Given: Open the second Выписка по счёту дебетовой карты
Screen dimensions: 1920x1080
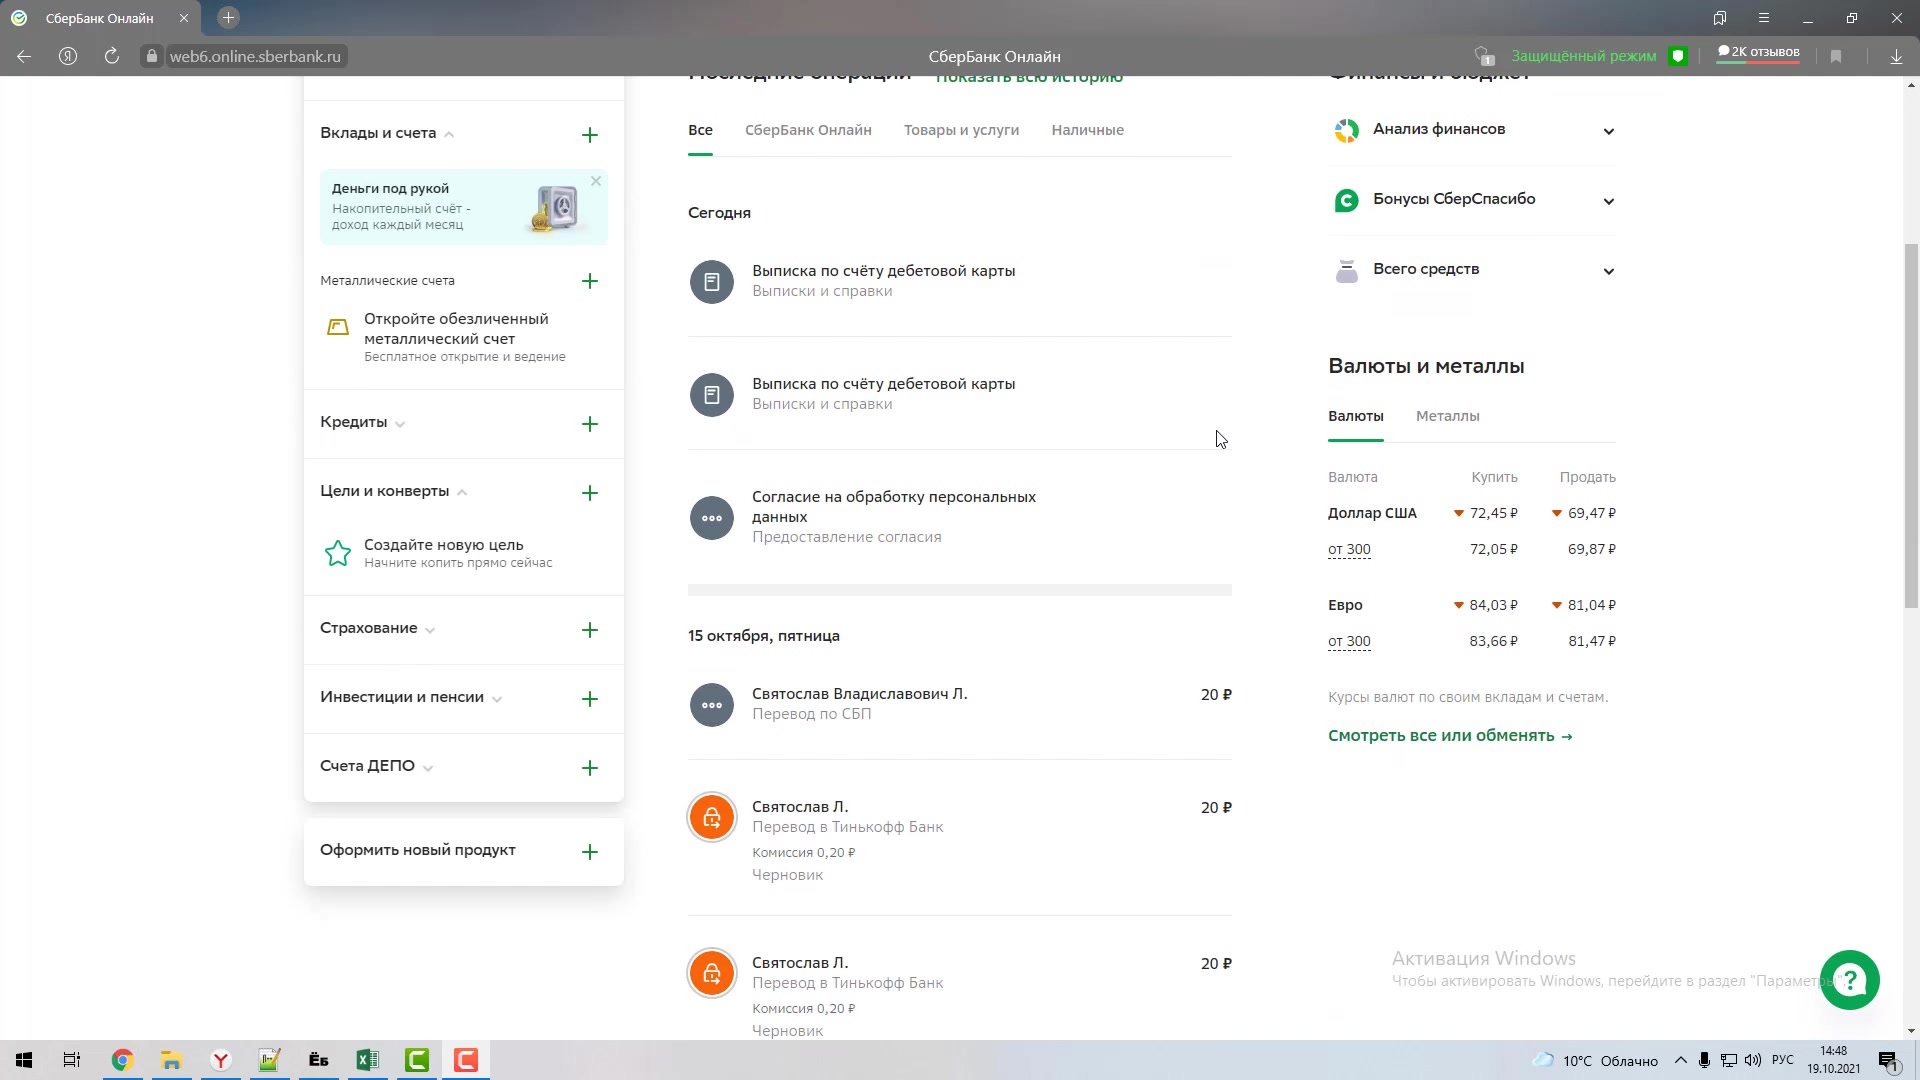Looking at the screenshot, I should click(960, 394).
